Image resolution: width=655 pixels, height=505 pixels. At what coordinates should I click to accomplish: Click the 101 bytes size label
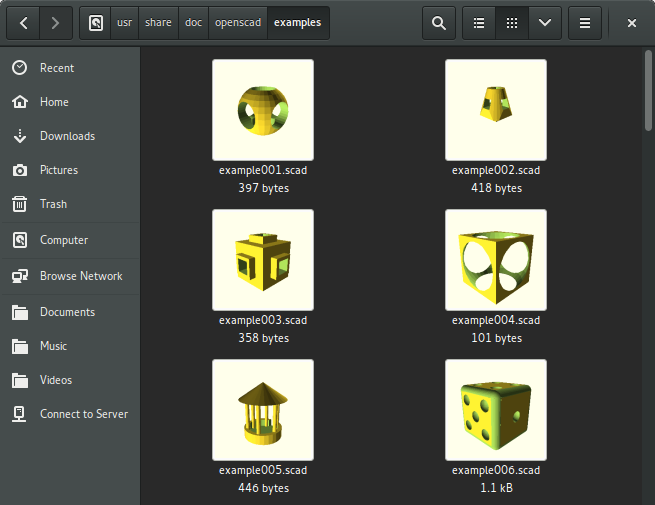tap(497, 338)
